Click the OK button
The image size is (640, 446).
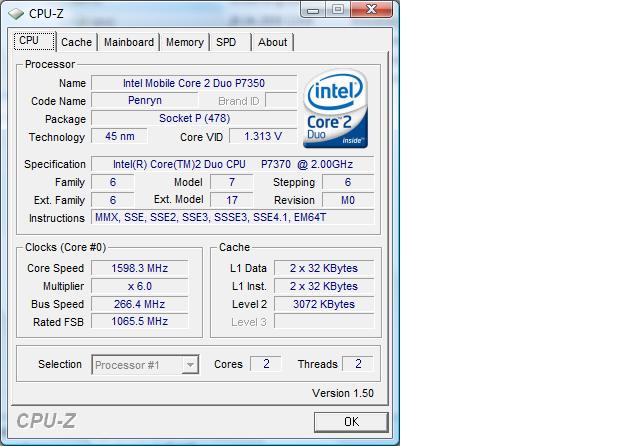point(351,422)
